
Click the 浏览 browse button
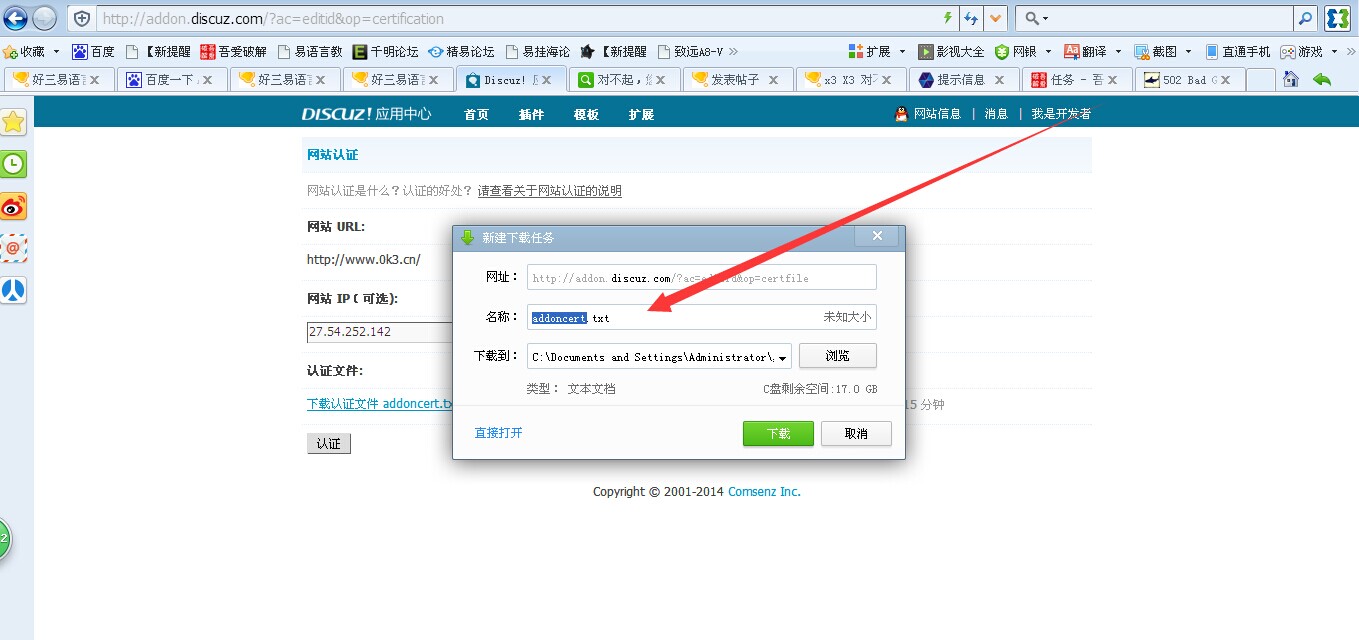coord(837,356)
